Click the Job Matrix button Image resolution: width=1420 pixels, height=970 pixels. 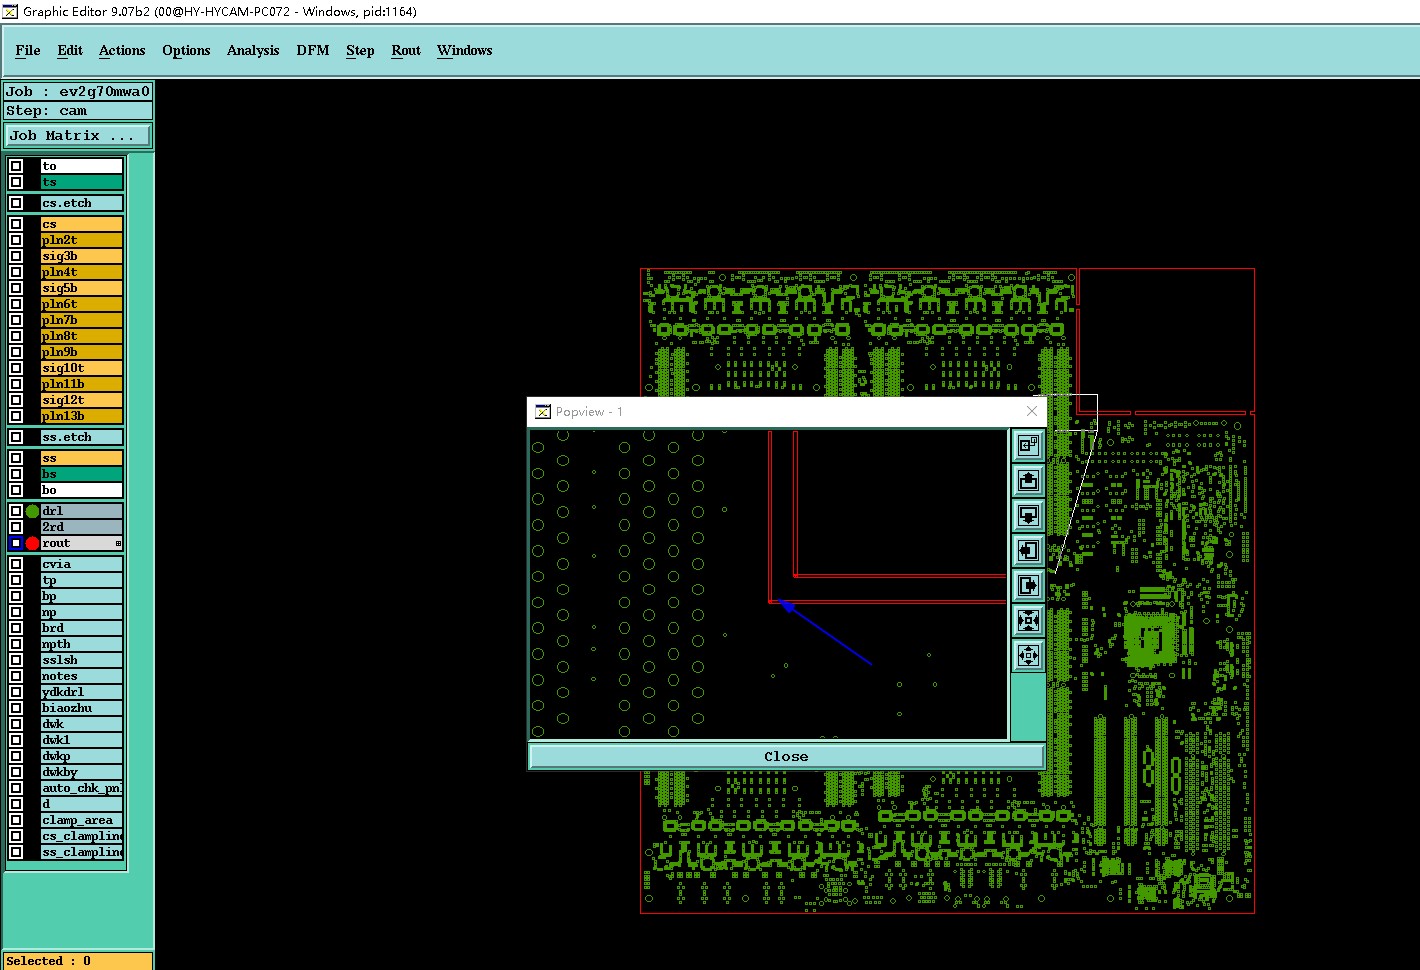coord(79,135)
